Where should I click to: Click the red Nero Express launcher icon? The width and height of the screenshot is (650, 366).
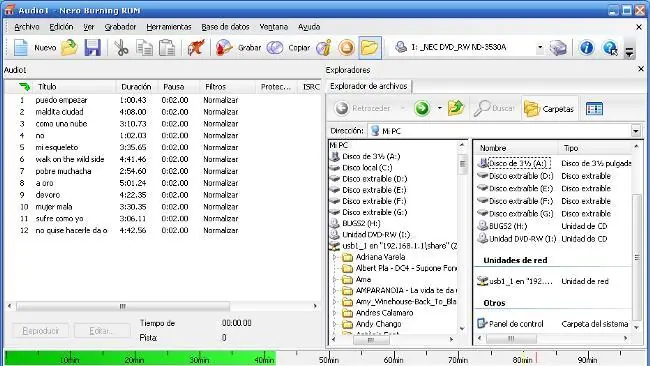pyautogui.click(x=196, y=48)
